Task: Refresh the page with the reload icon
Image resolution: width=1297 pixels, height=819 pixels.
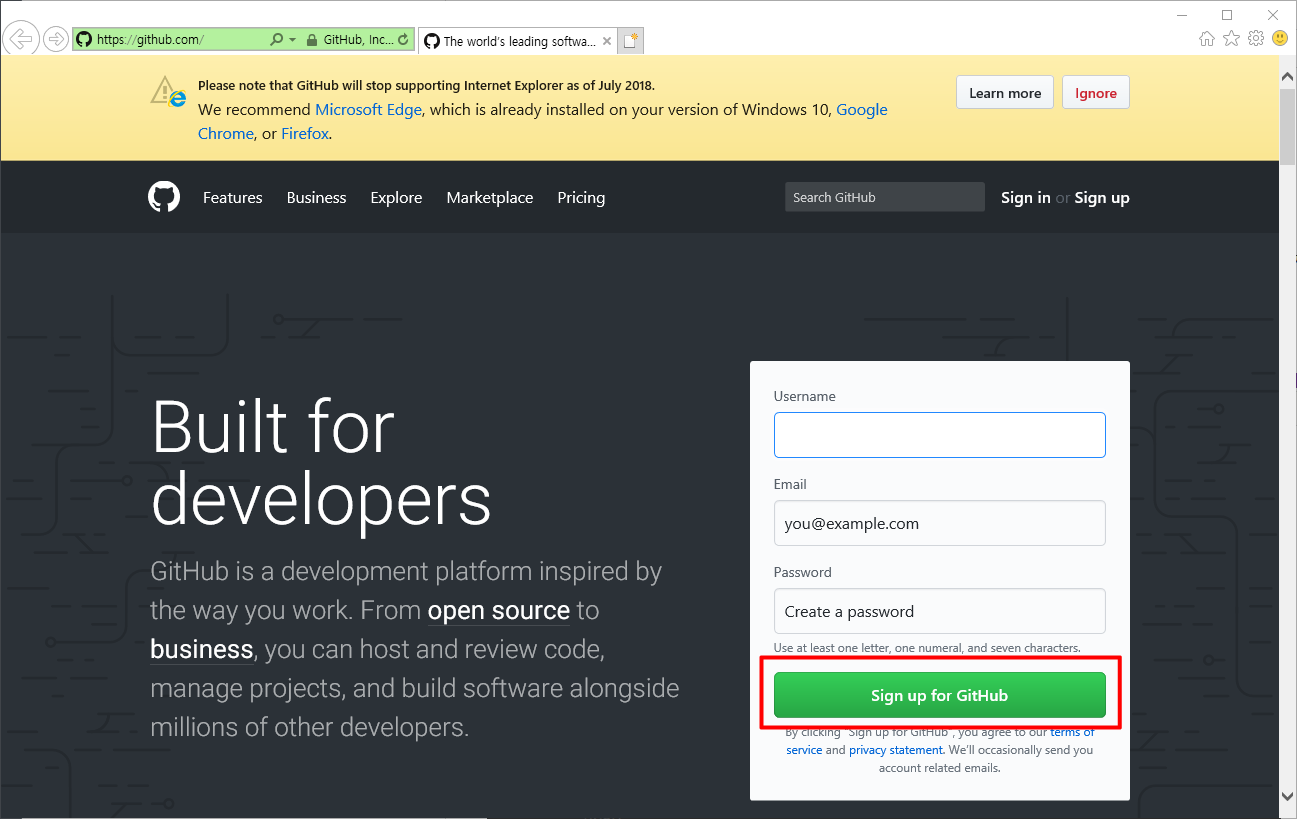Action: tap(403, 40)
